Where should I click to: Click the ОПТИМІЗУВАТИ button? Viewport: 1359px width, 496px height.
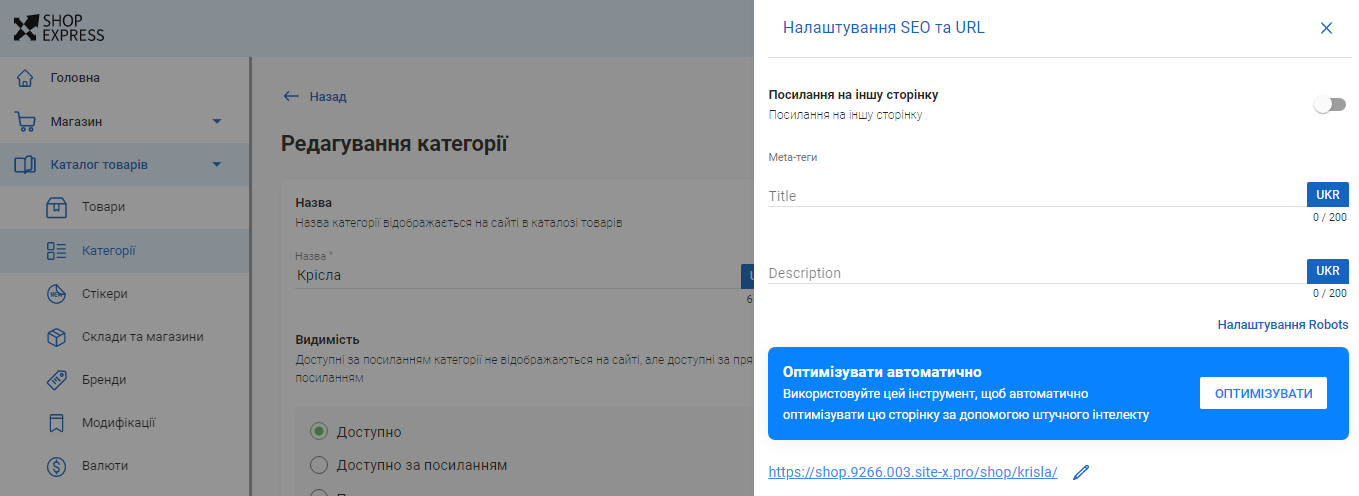point(1263,393)
